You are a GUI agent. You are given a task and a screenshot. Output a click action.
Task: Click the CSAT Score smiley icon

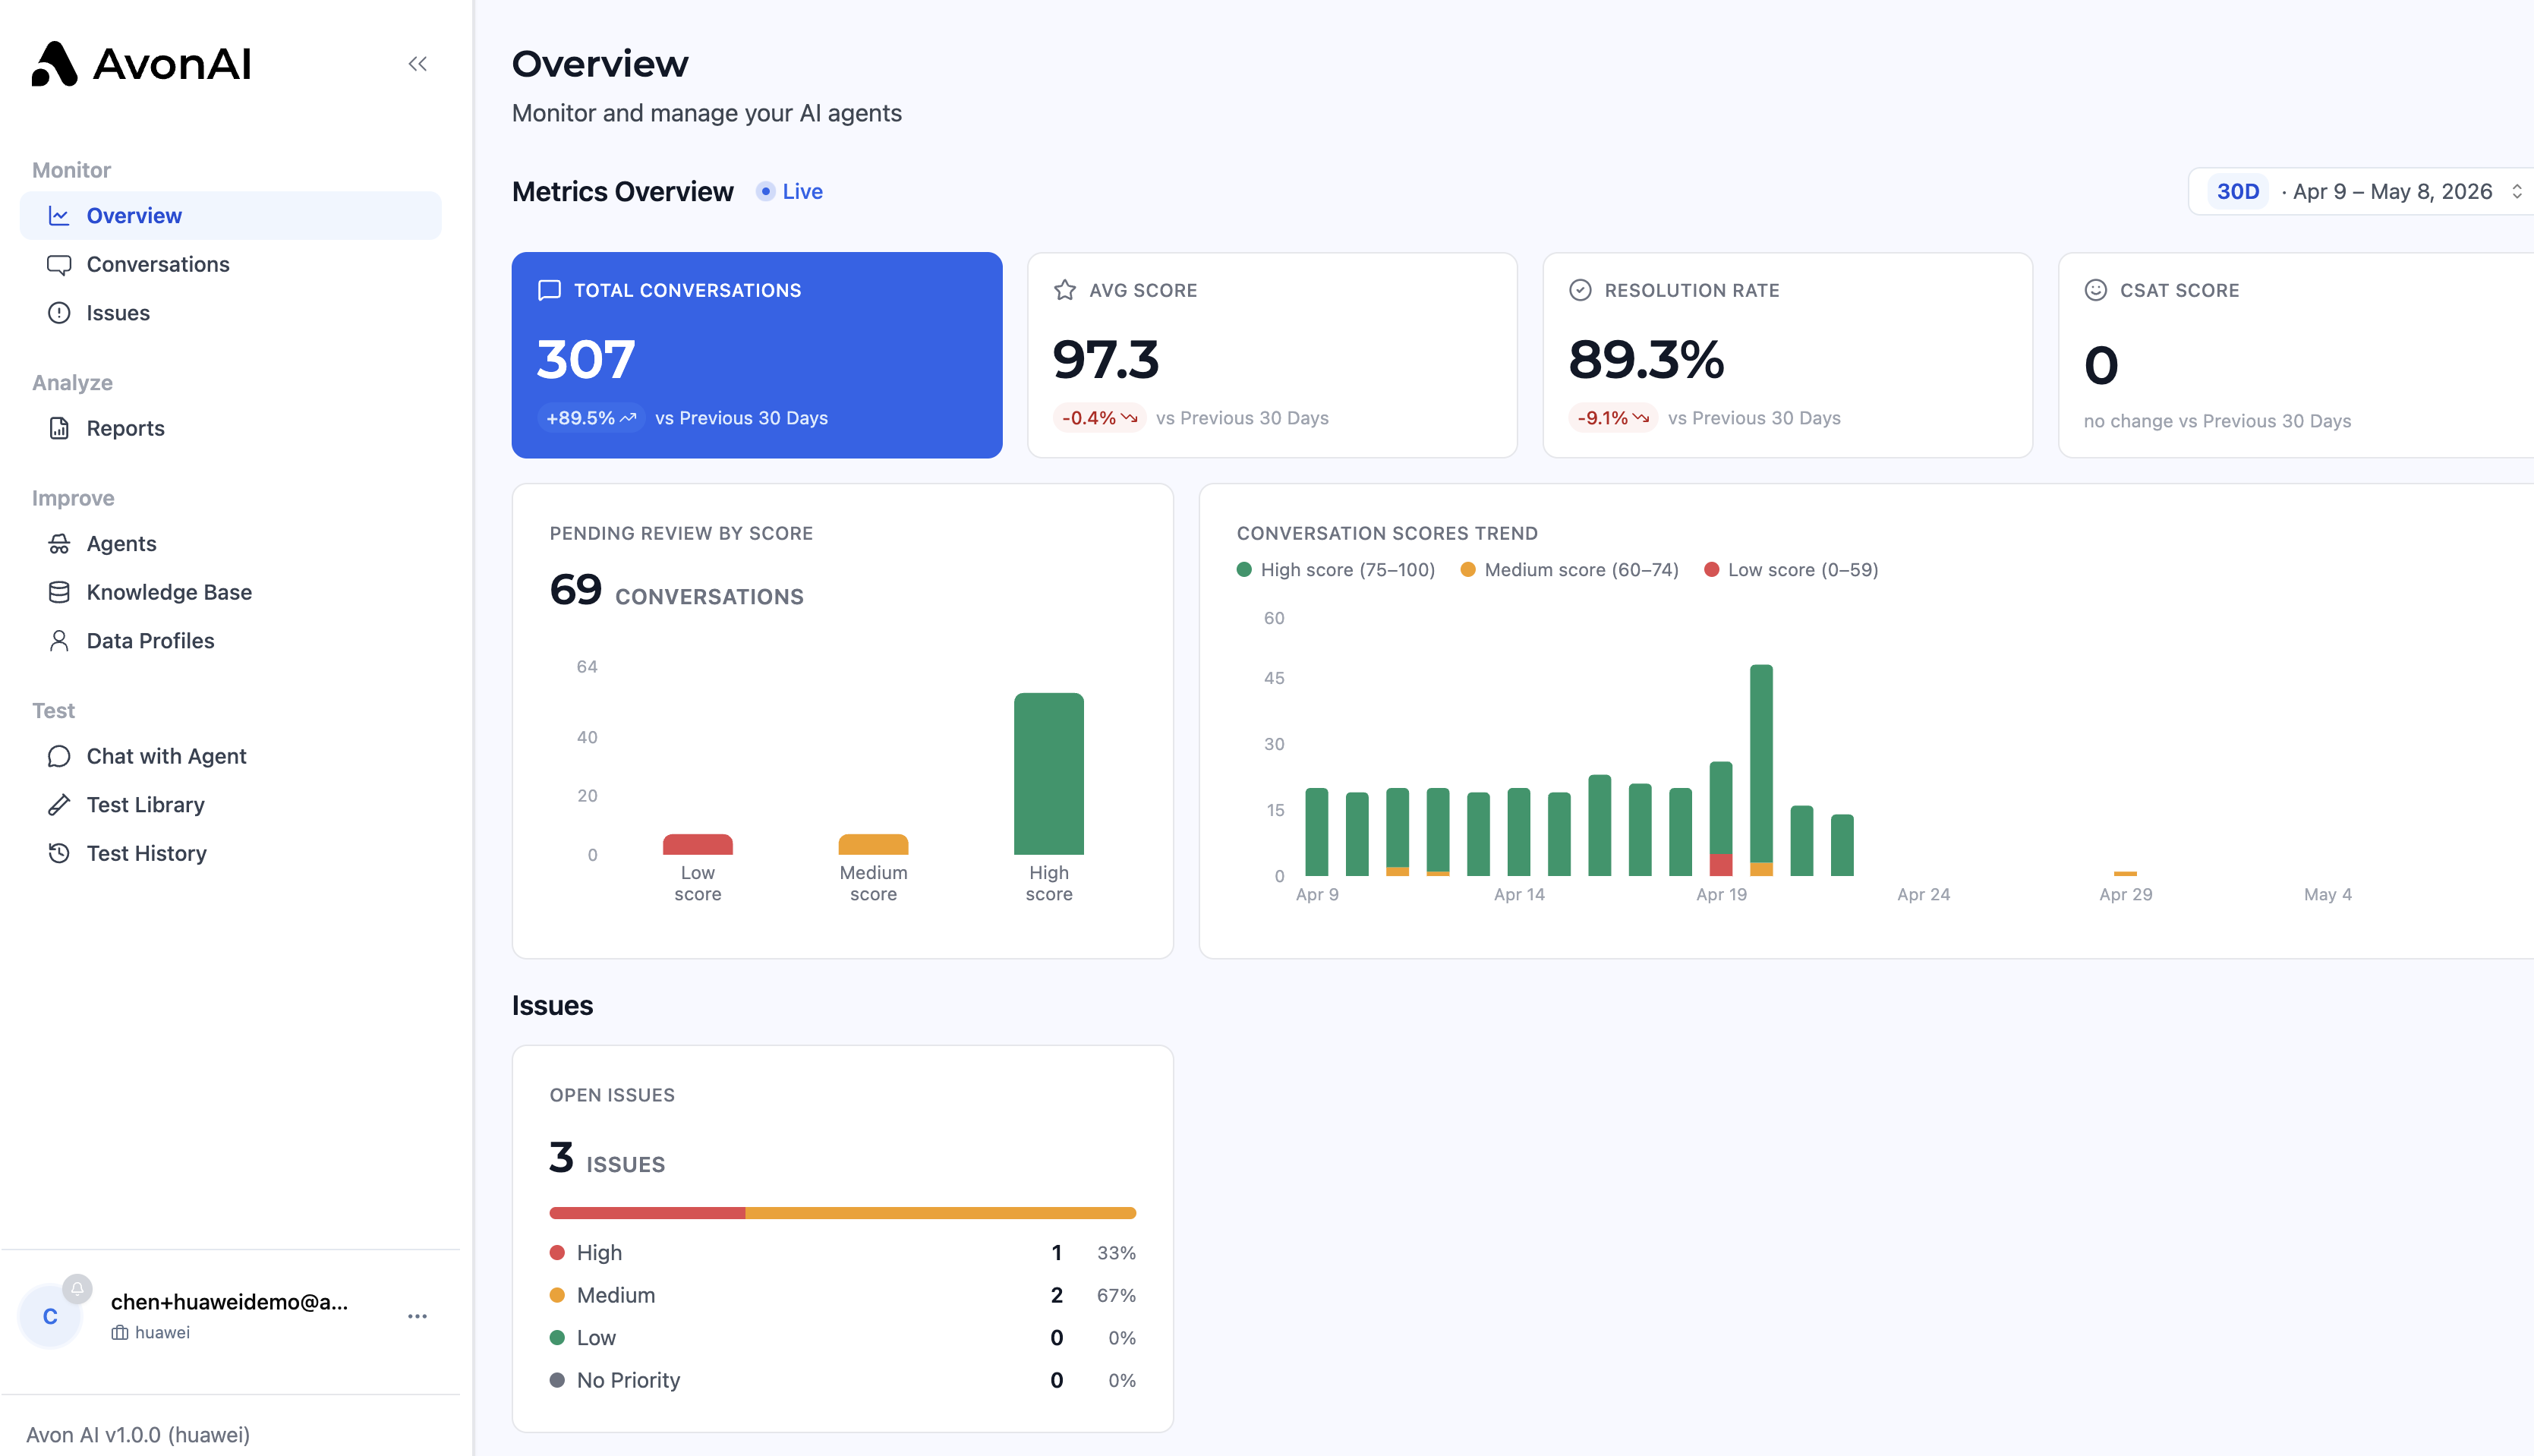2096,290
